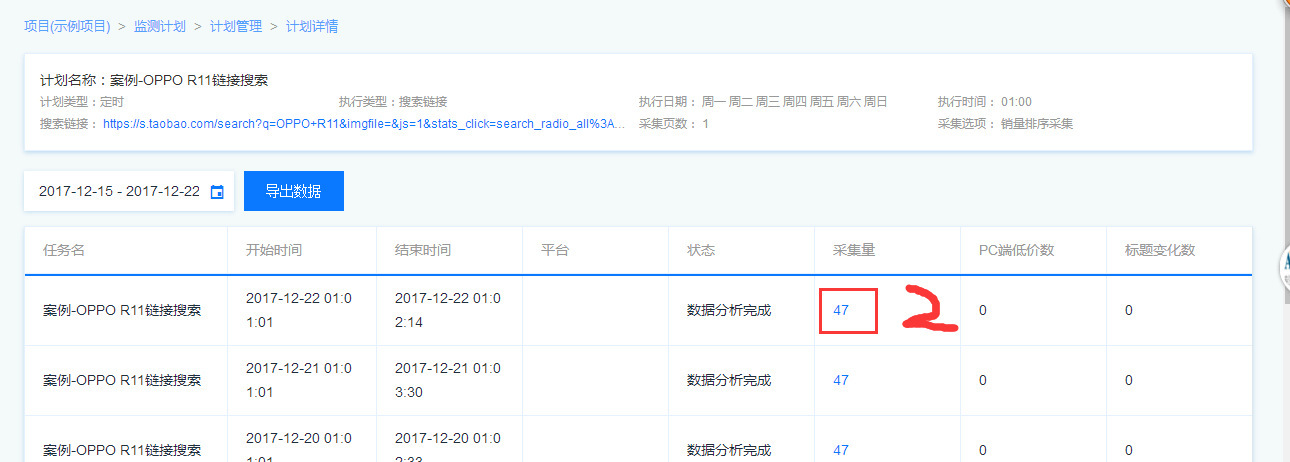Click the 标题变化数 column header
The height and width of the screenshot is (462, 1290).
(x=1160, y=250)
